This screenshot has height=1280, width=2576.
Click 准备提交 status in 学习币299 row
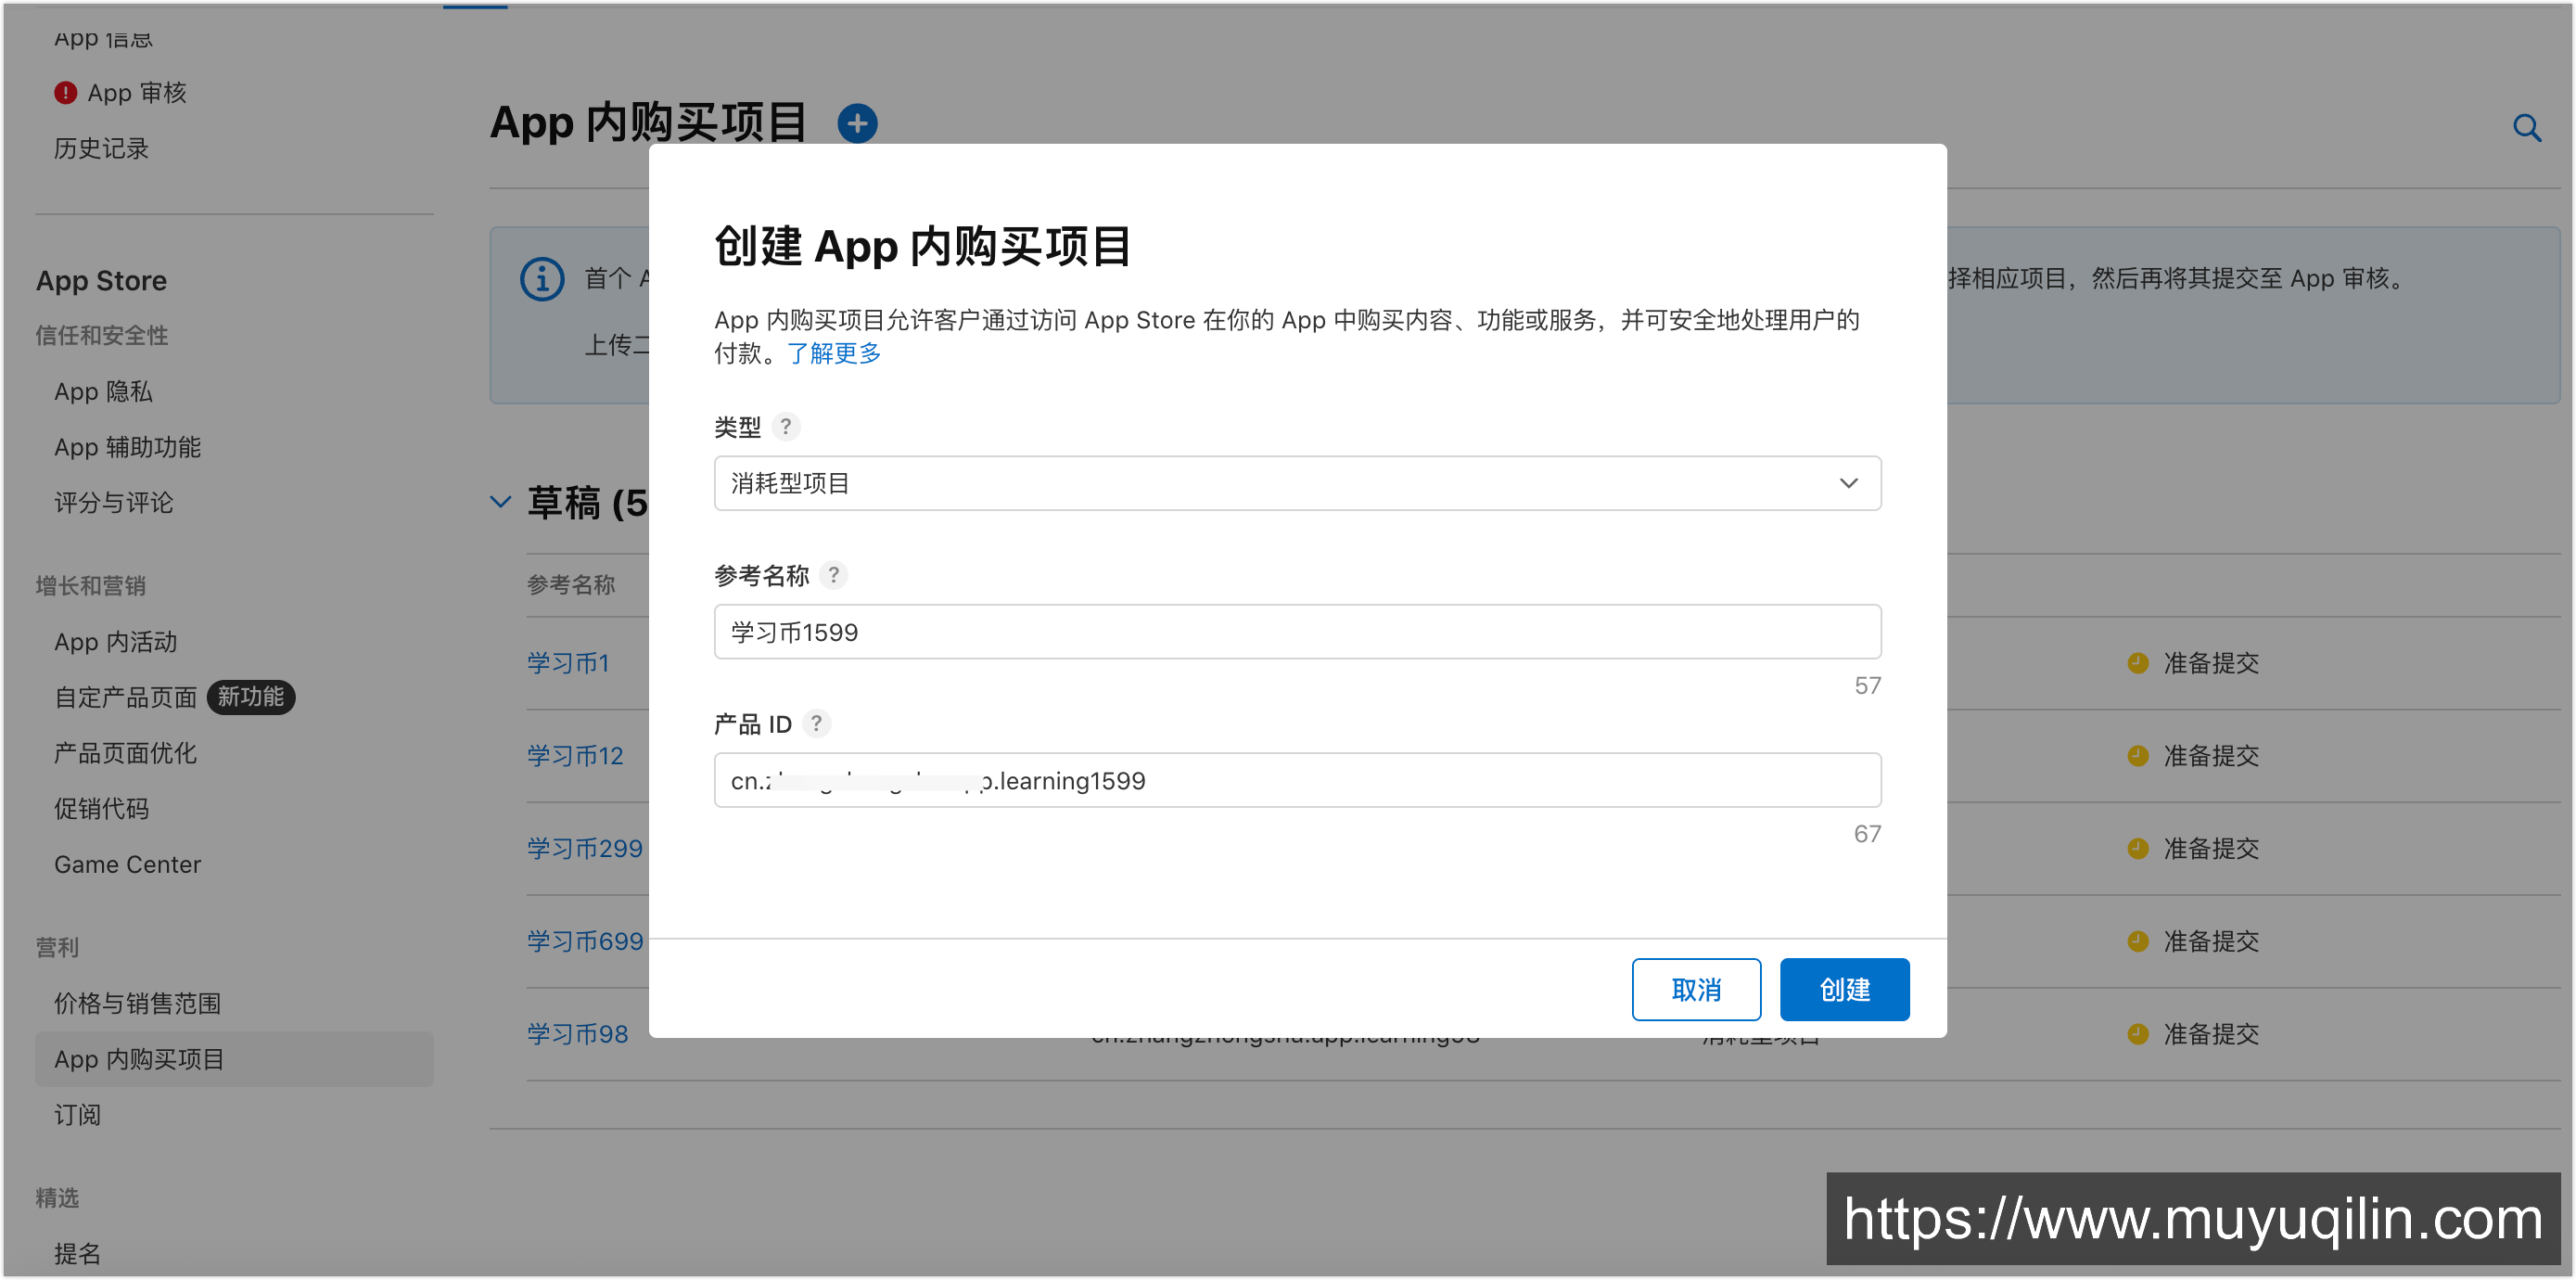(x=2211, y=849)
